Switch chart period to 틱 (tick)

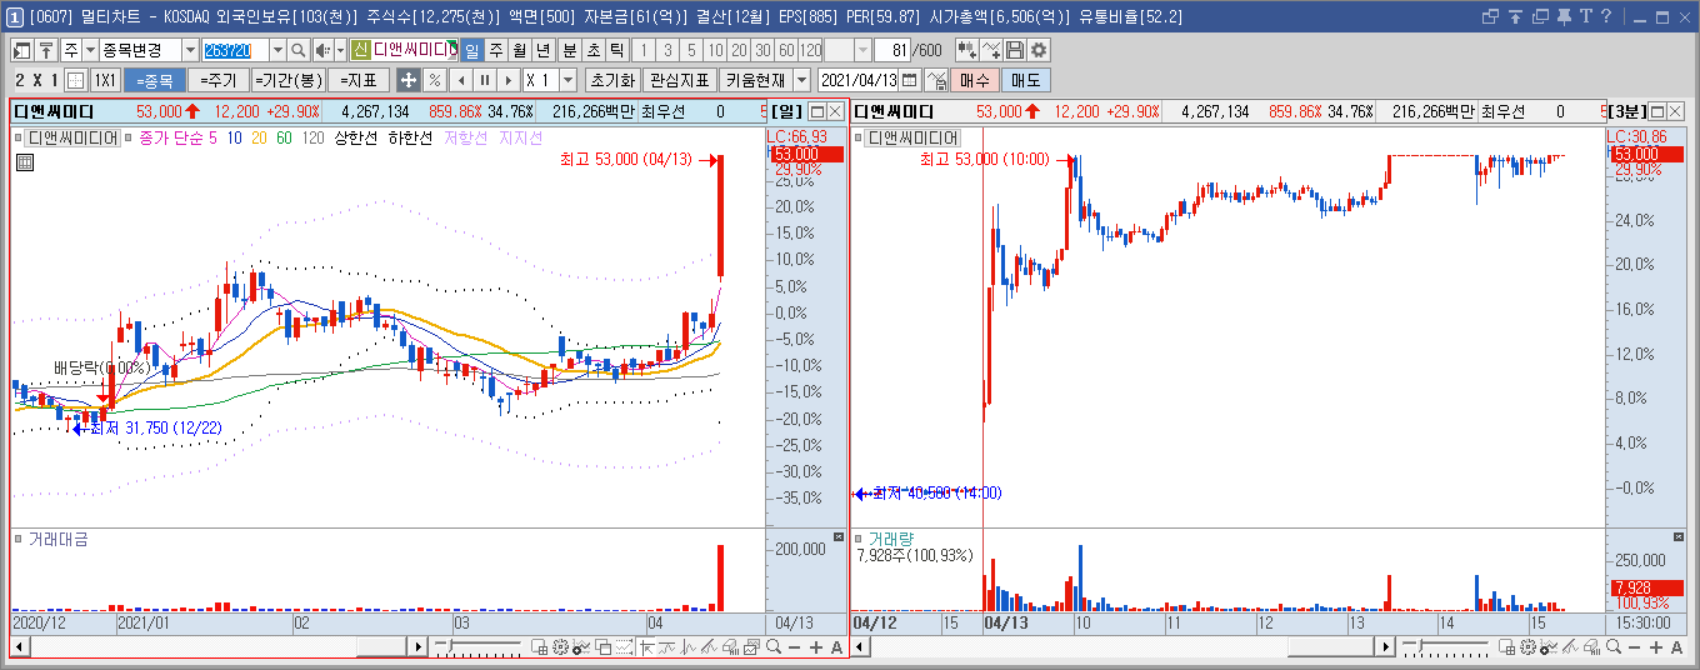click(x=618, y=50)
